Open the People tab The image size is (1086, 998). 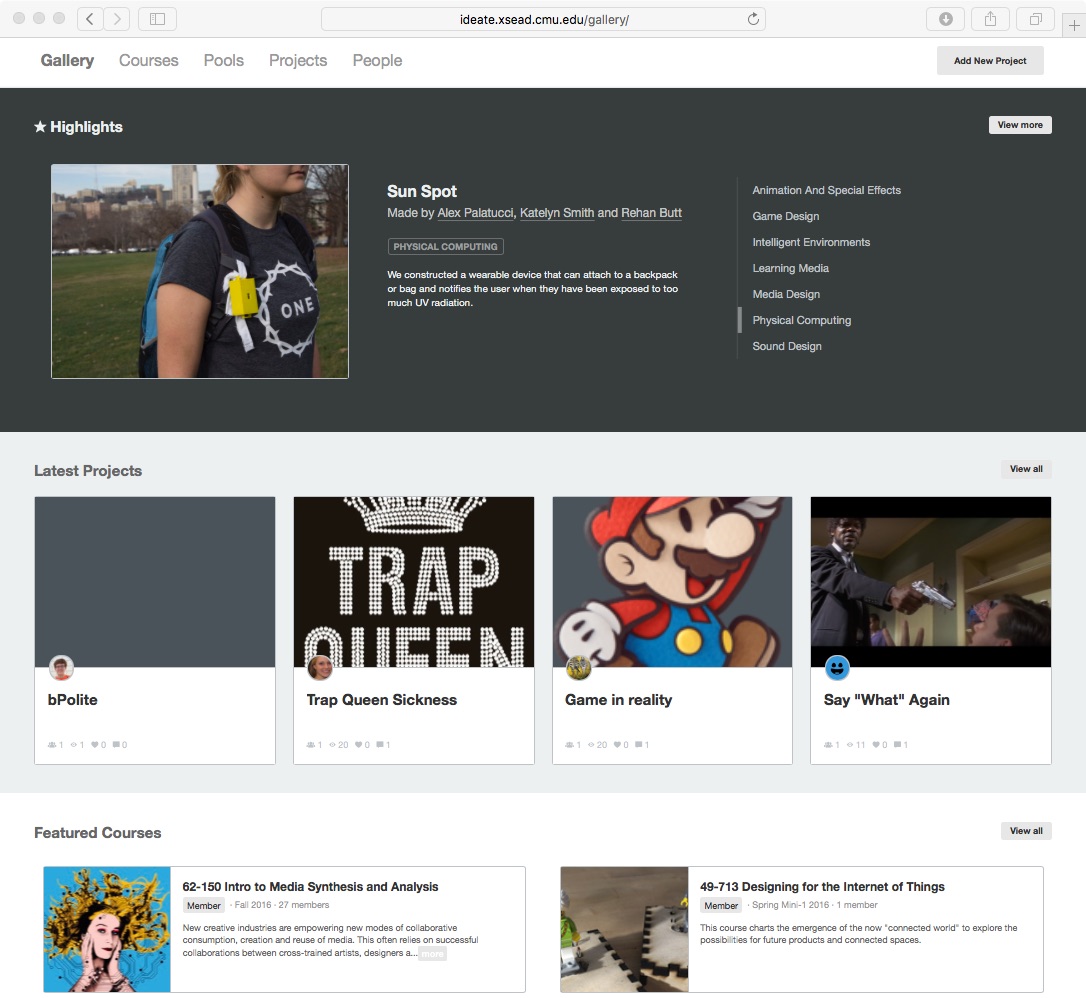(x=377, y=60)
